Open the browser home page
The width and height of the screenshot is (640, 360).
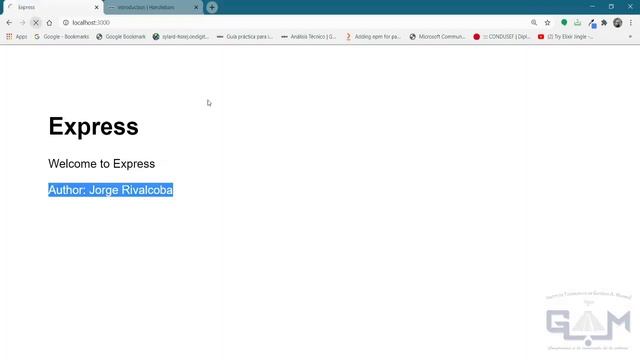[49, 23]
